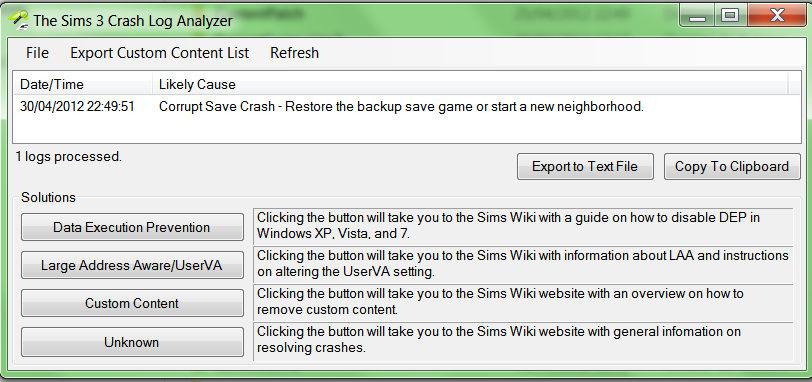Image resolution: width=812 pixels, height=382 pixels.
Task: Minimize the Crash Log Analyzer window
Action: [698, 16]
